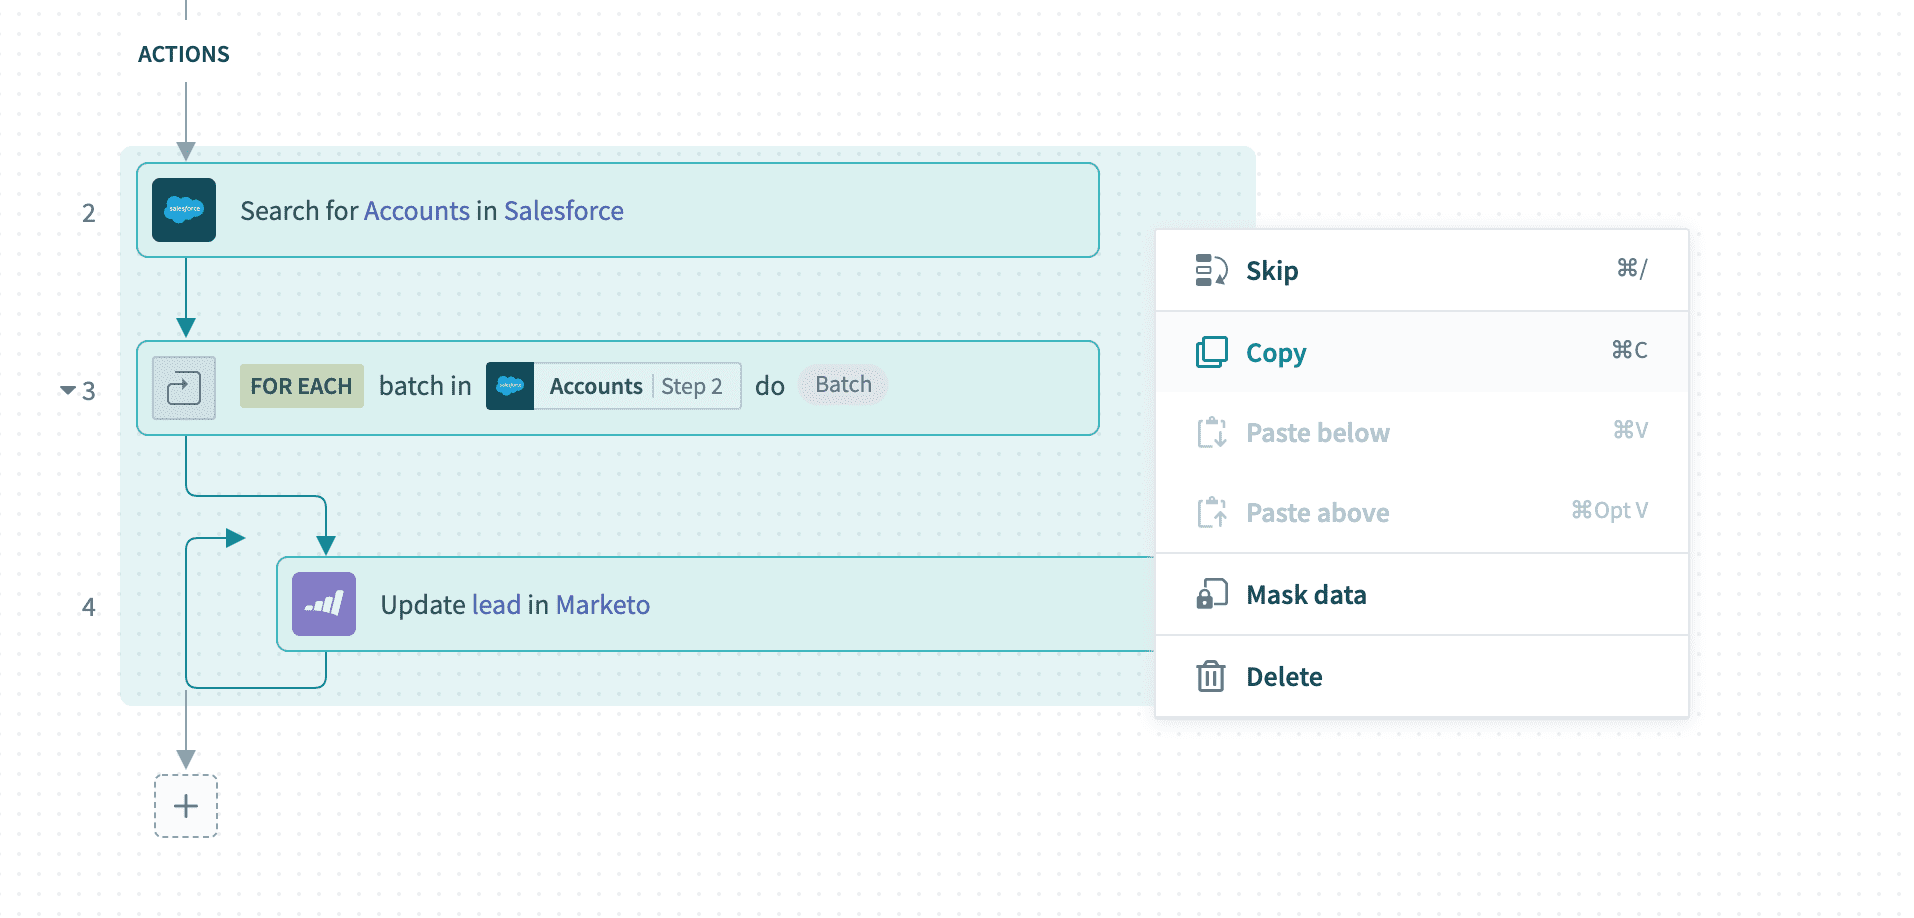The image size is (1914, 918).
Task: Choose Copy from the context menu
Action: click(x=1274, y=352)
